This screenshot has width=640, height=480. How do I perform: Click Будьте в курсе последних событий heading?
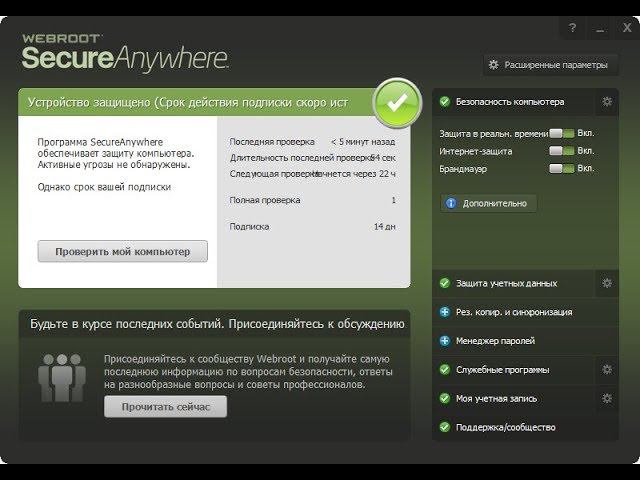217,324
